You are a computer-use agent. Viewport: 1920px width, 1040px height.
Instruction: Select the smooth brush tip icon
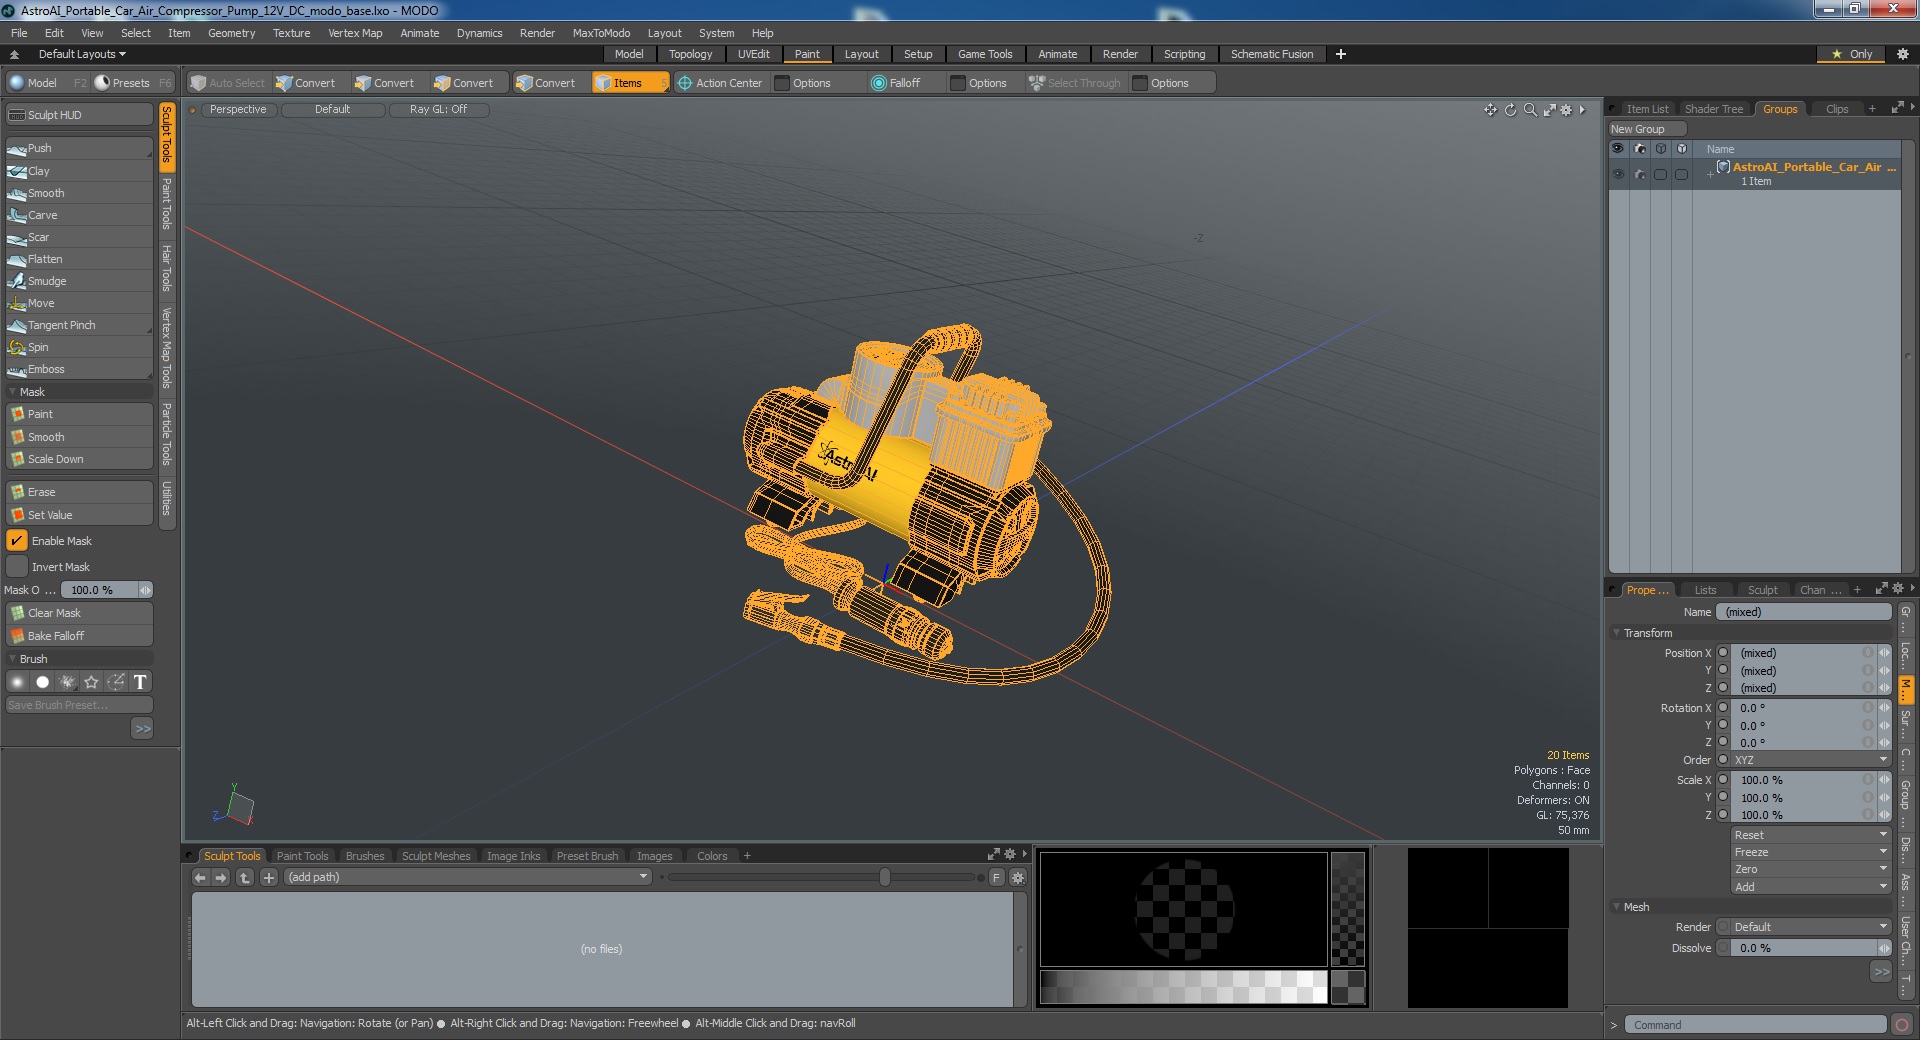17,682
